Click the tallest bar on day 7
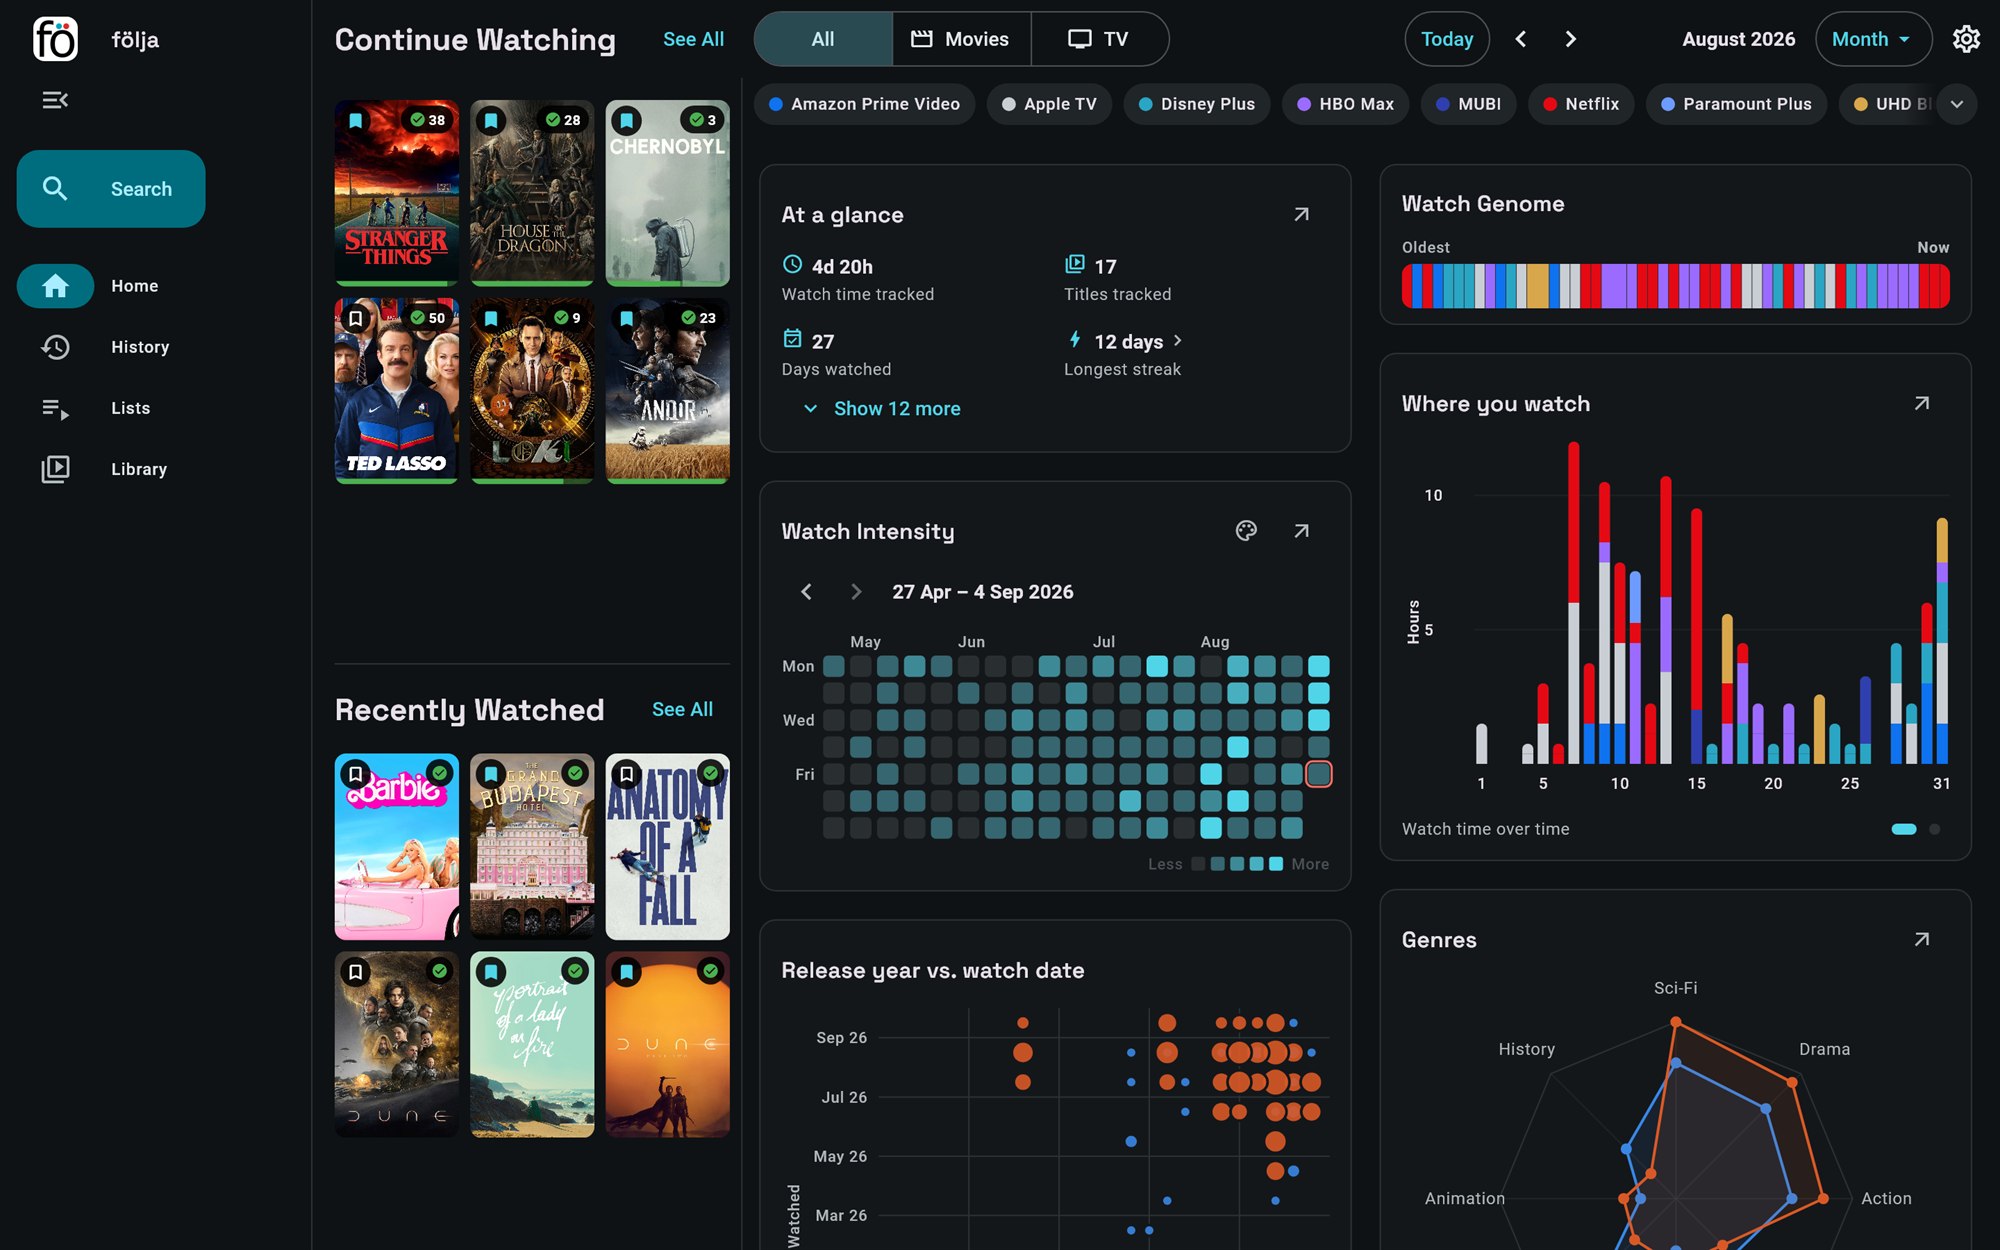Image resolution: width=2000 pixels, height=1250 pixels. point(1573,603)
